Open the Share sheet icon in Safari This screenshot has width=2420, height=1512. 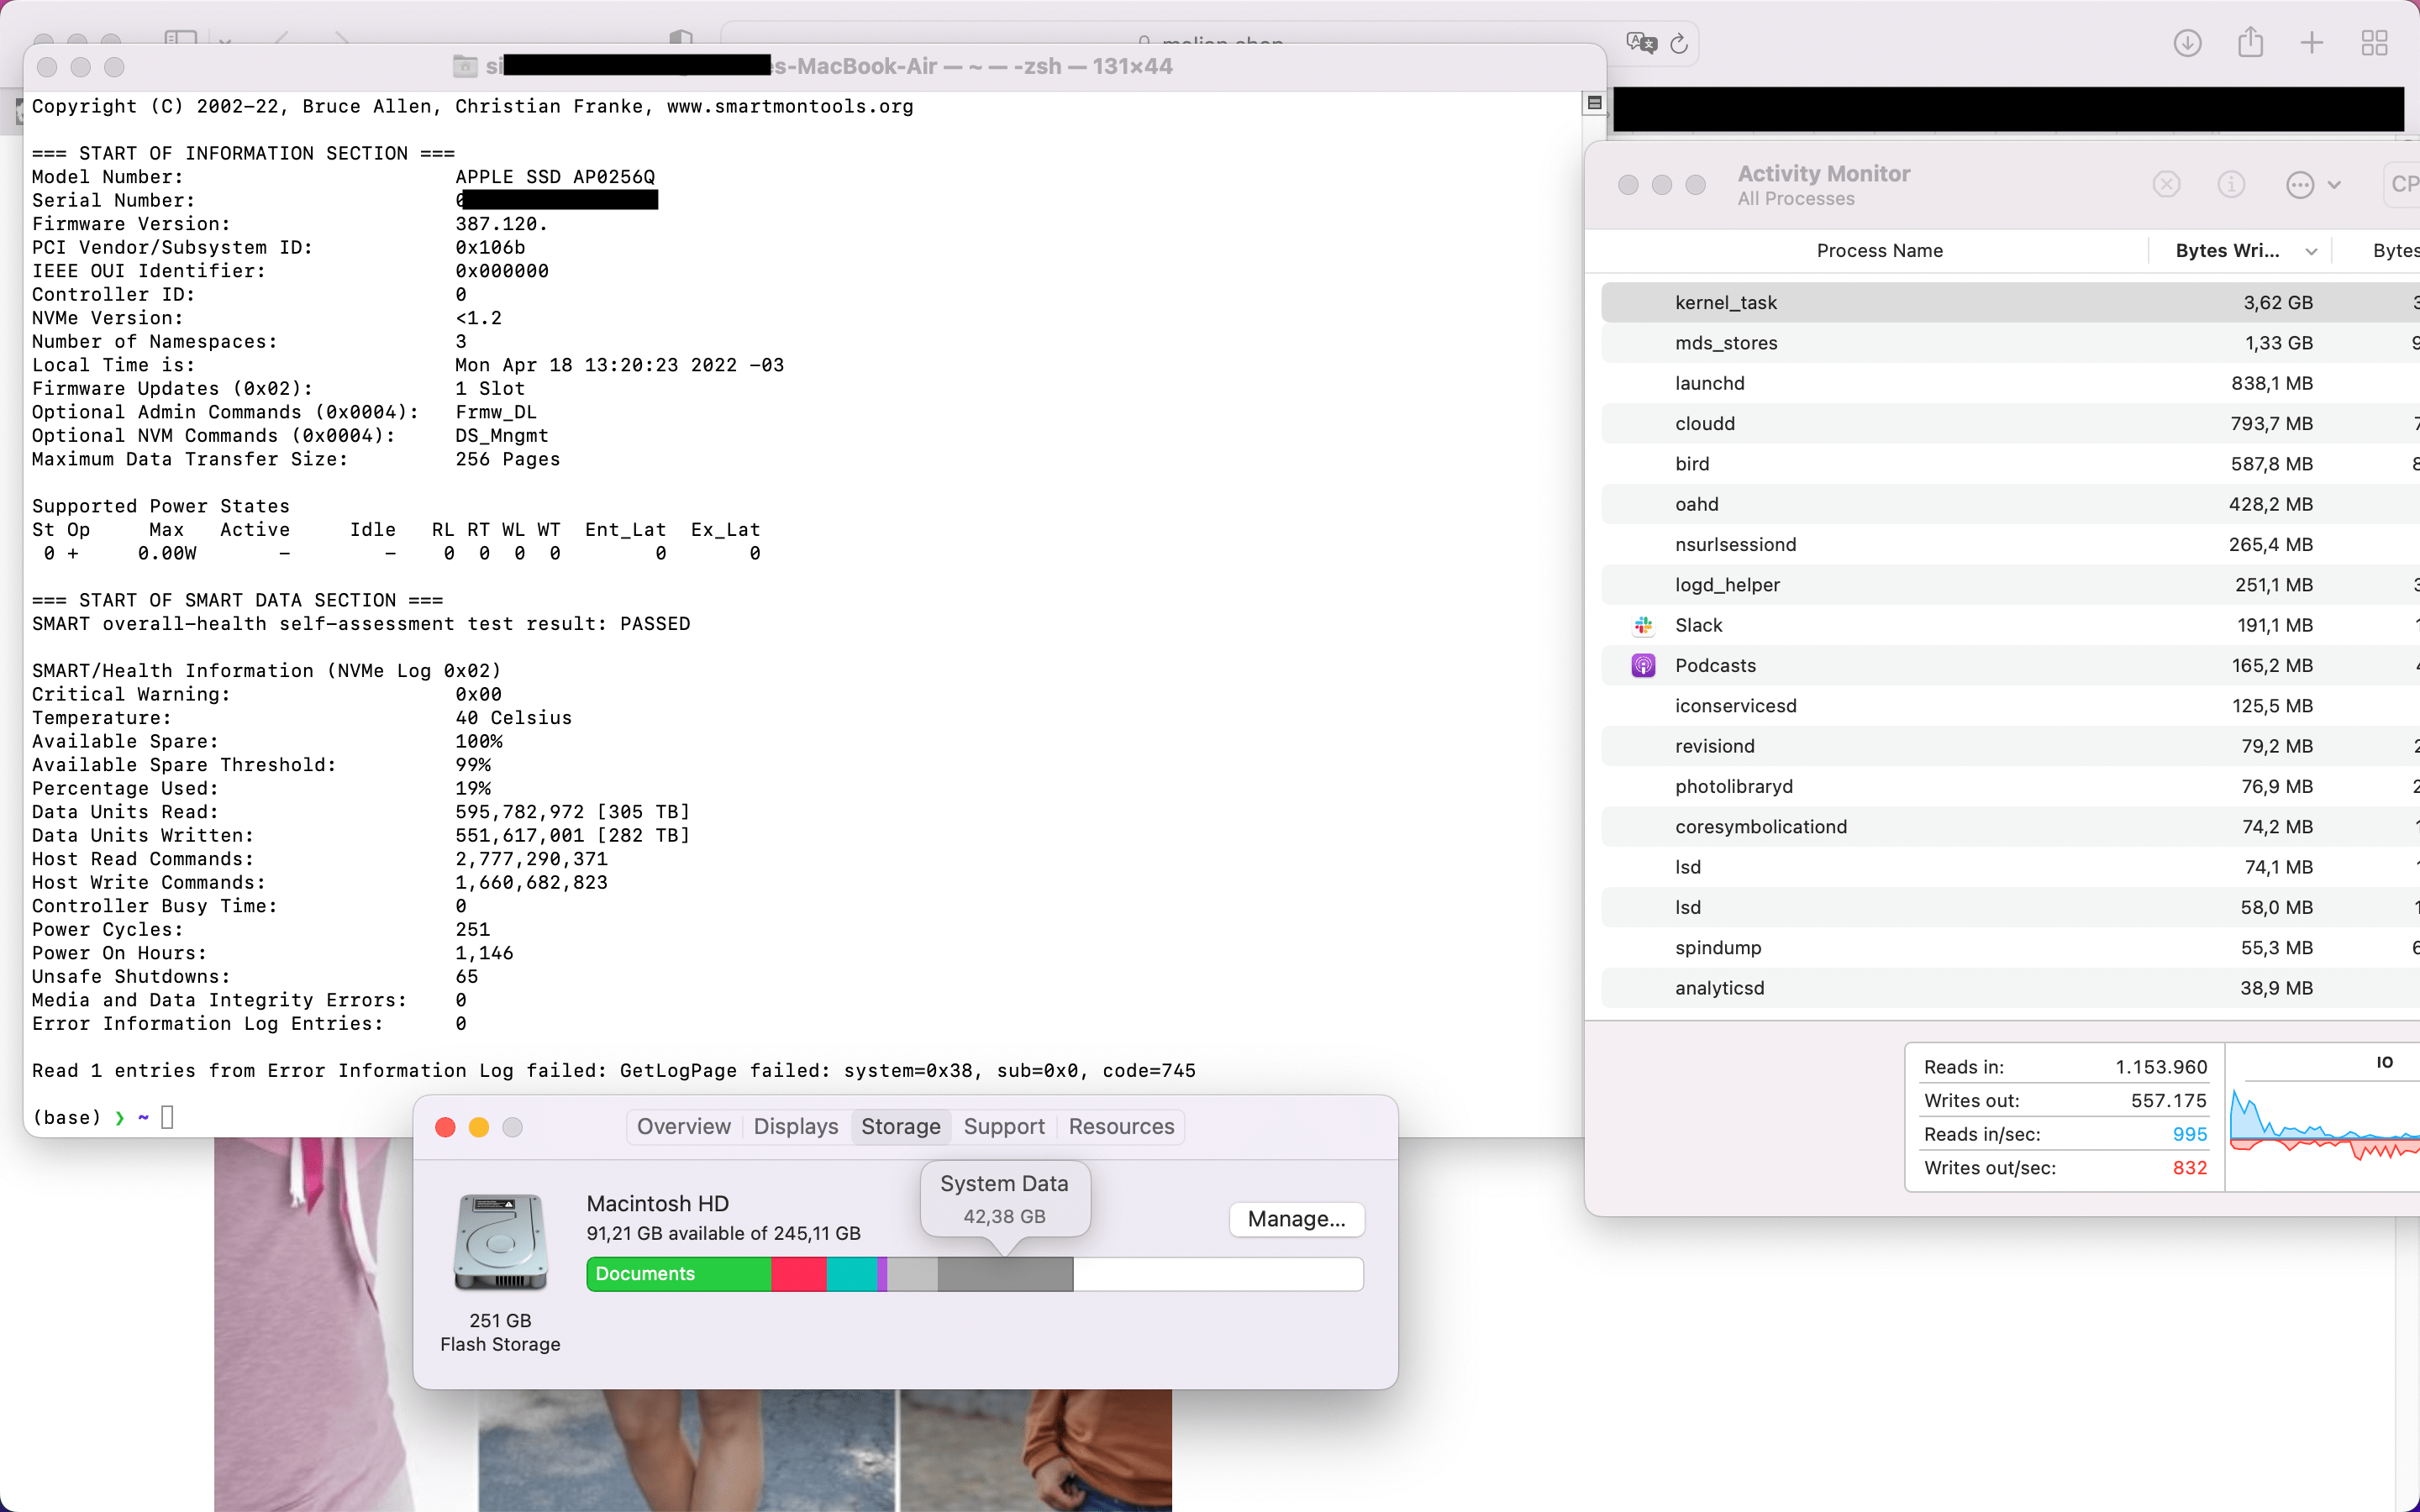tap(2250, 42)
